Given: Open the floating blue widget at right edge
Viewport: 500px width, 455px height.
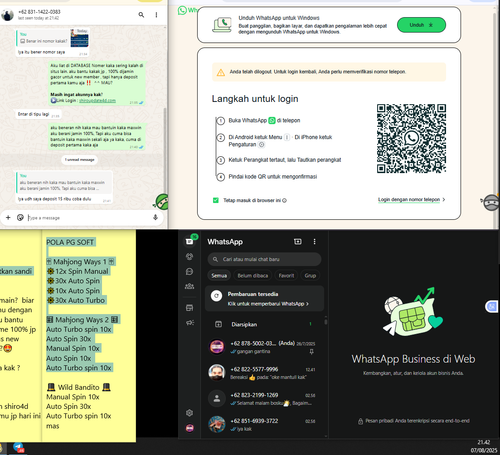Looking at the screenshot, I should point(492,306).
